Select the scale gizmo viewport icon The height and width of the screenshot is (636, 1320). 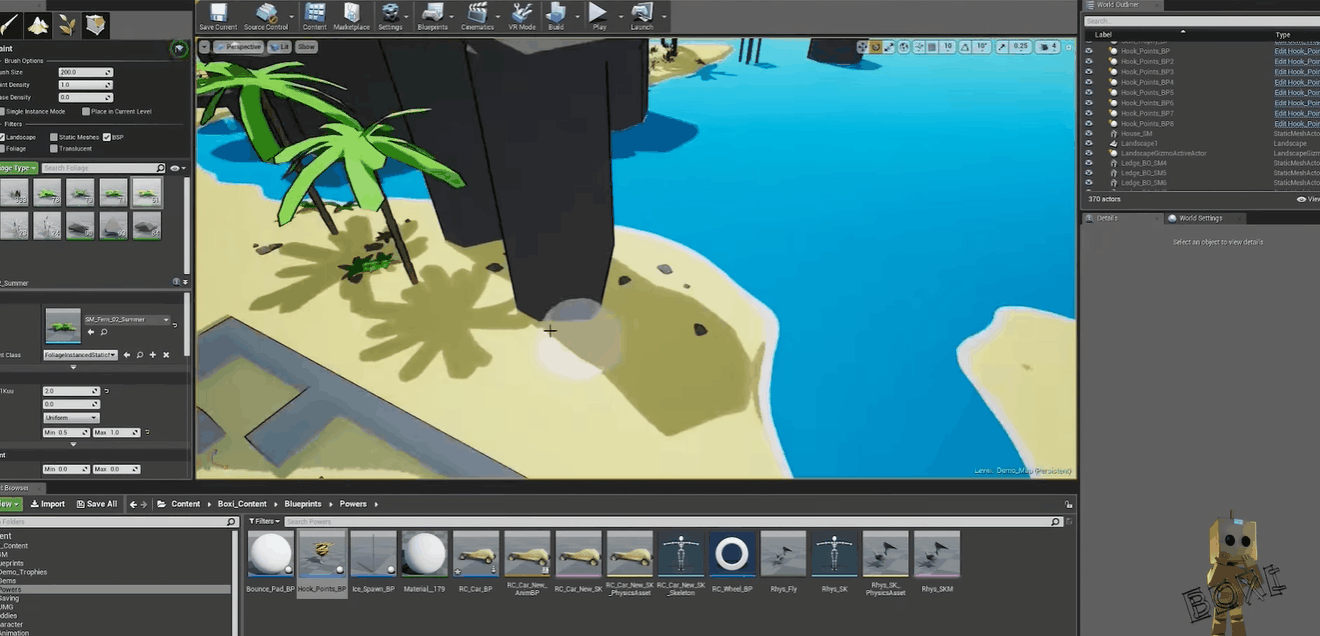889,47
